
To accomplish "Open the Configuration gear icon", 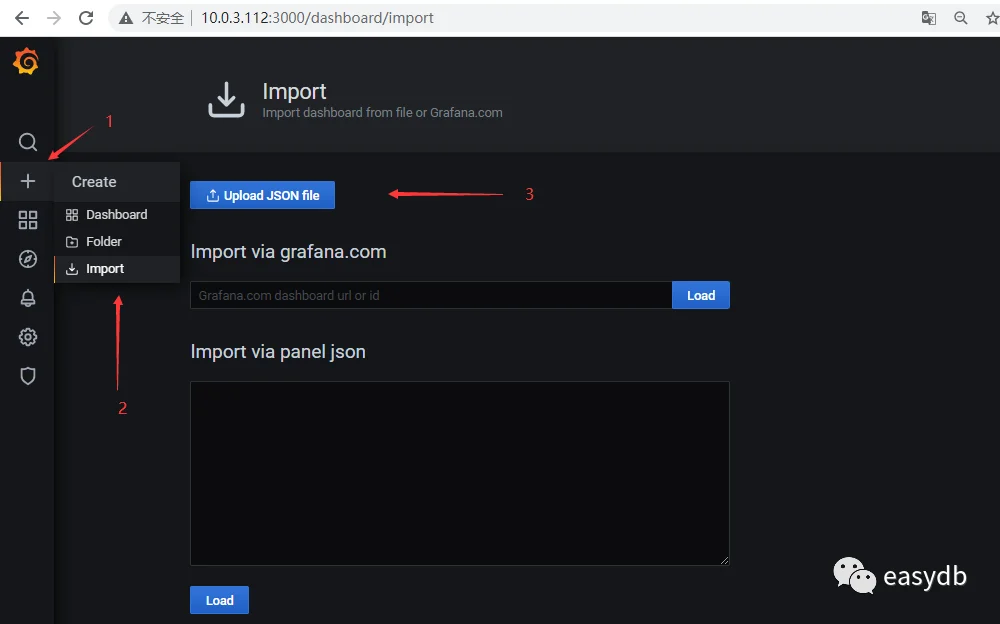I will 27,337.
